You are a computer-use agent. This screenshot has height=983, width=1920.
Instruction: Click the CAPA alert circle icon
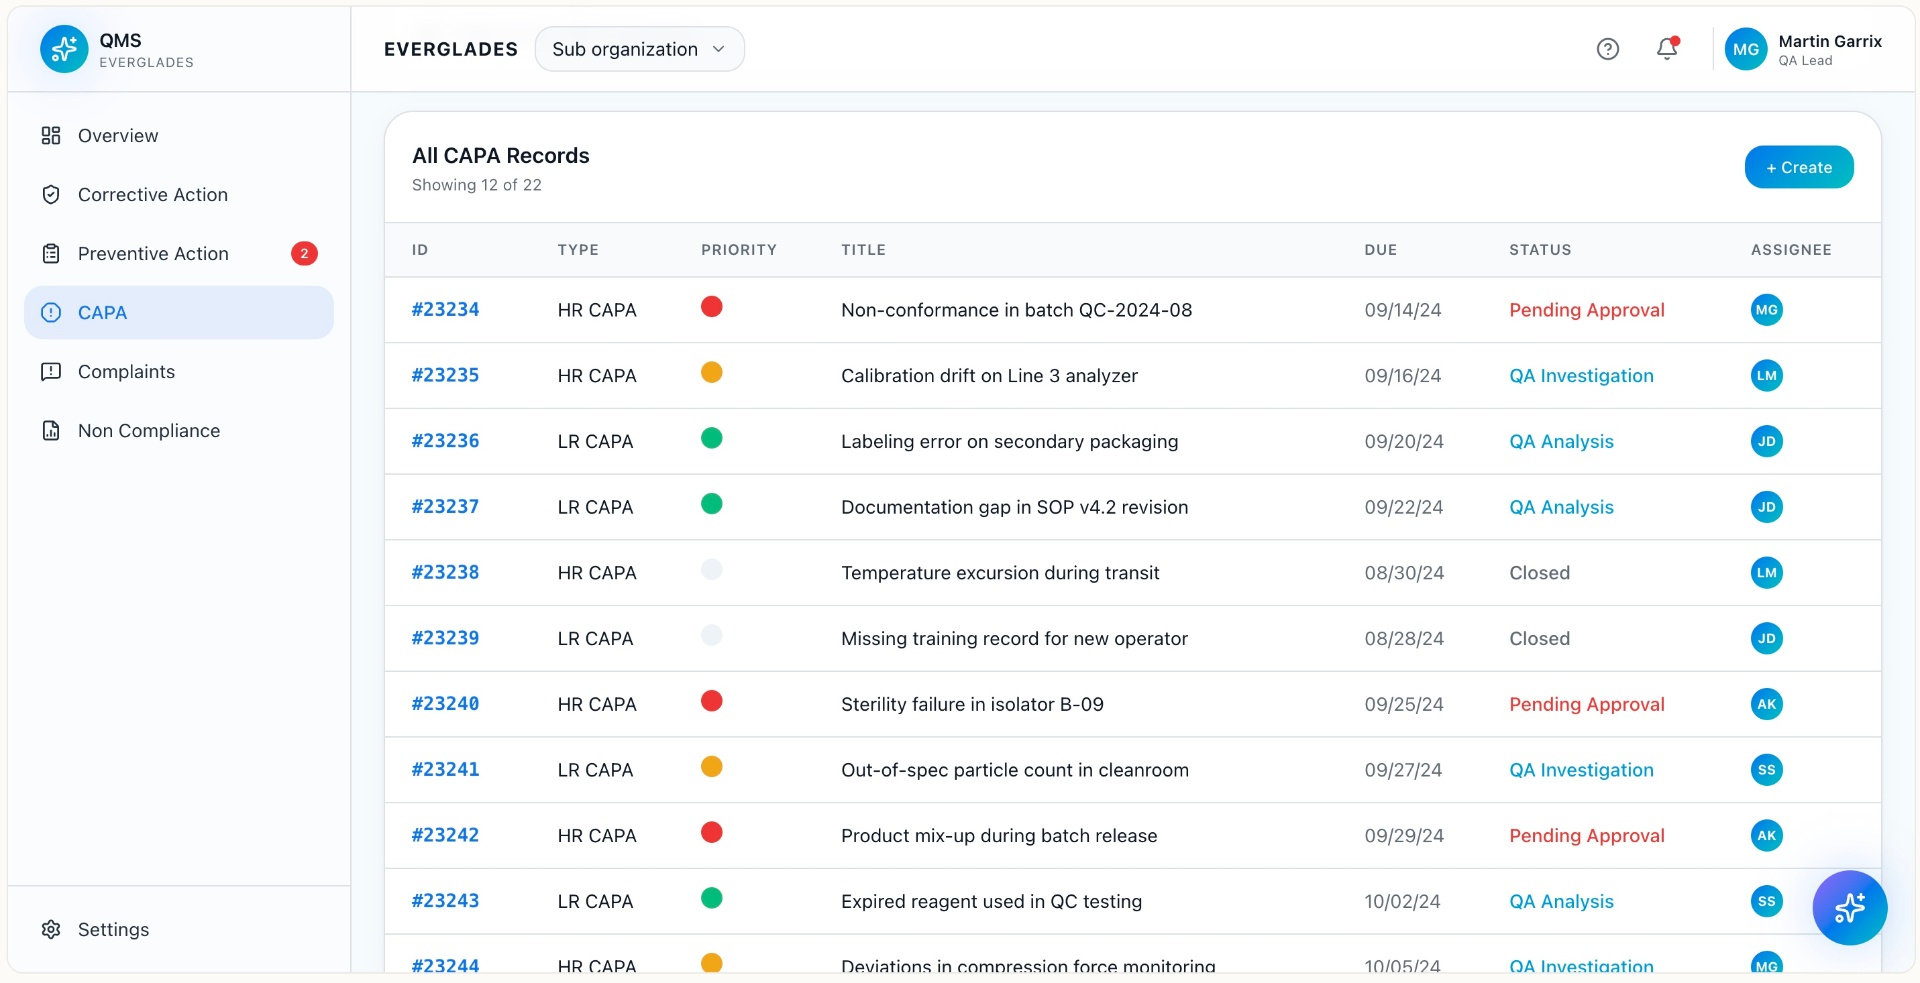(51, 313)
